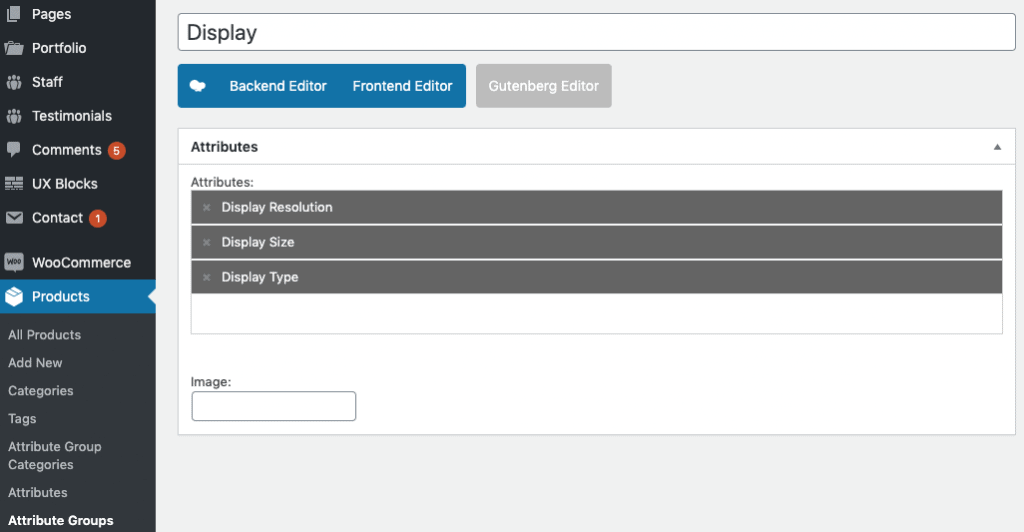Click the Staff people icon
This screenshot has width=1024, height=532.
pos(14,82)
